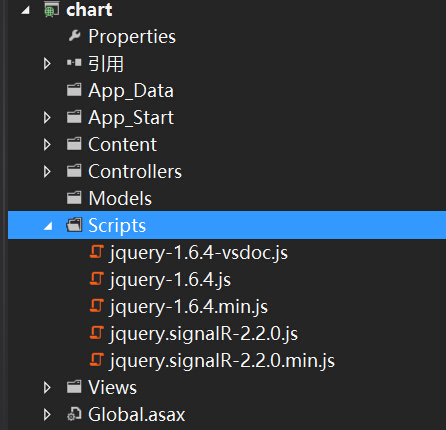Click the Properties wrench icon
Screen dimensions: 446x430
click(x=74, y=36)
